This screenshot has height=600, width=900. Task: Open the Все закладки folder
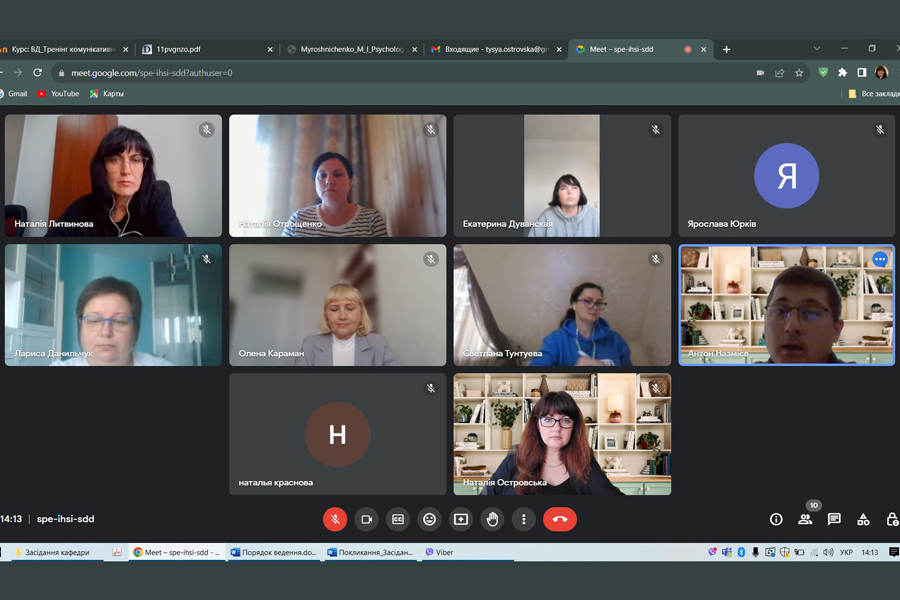tap(874, 94)
